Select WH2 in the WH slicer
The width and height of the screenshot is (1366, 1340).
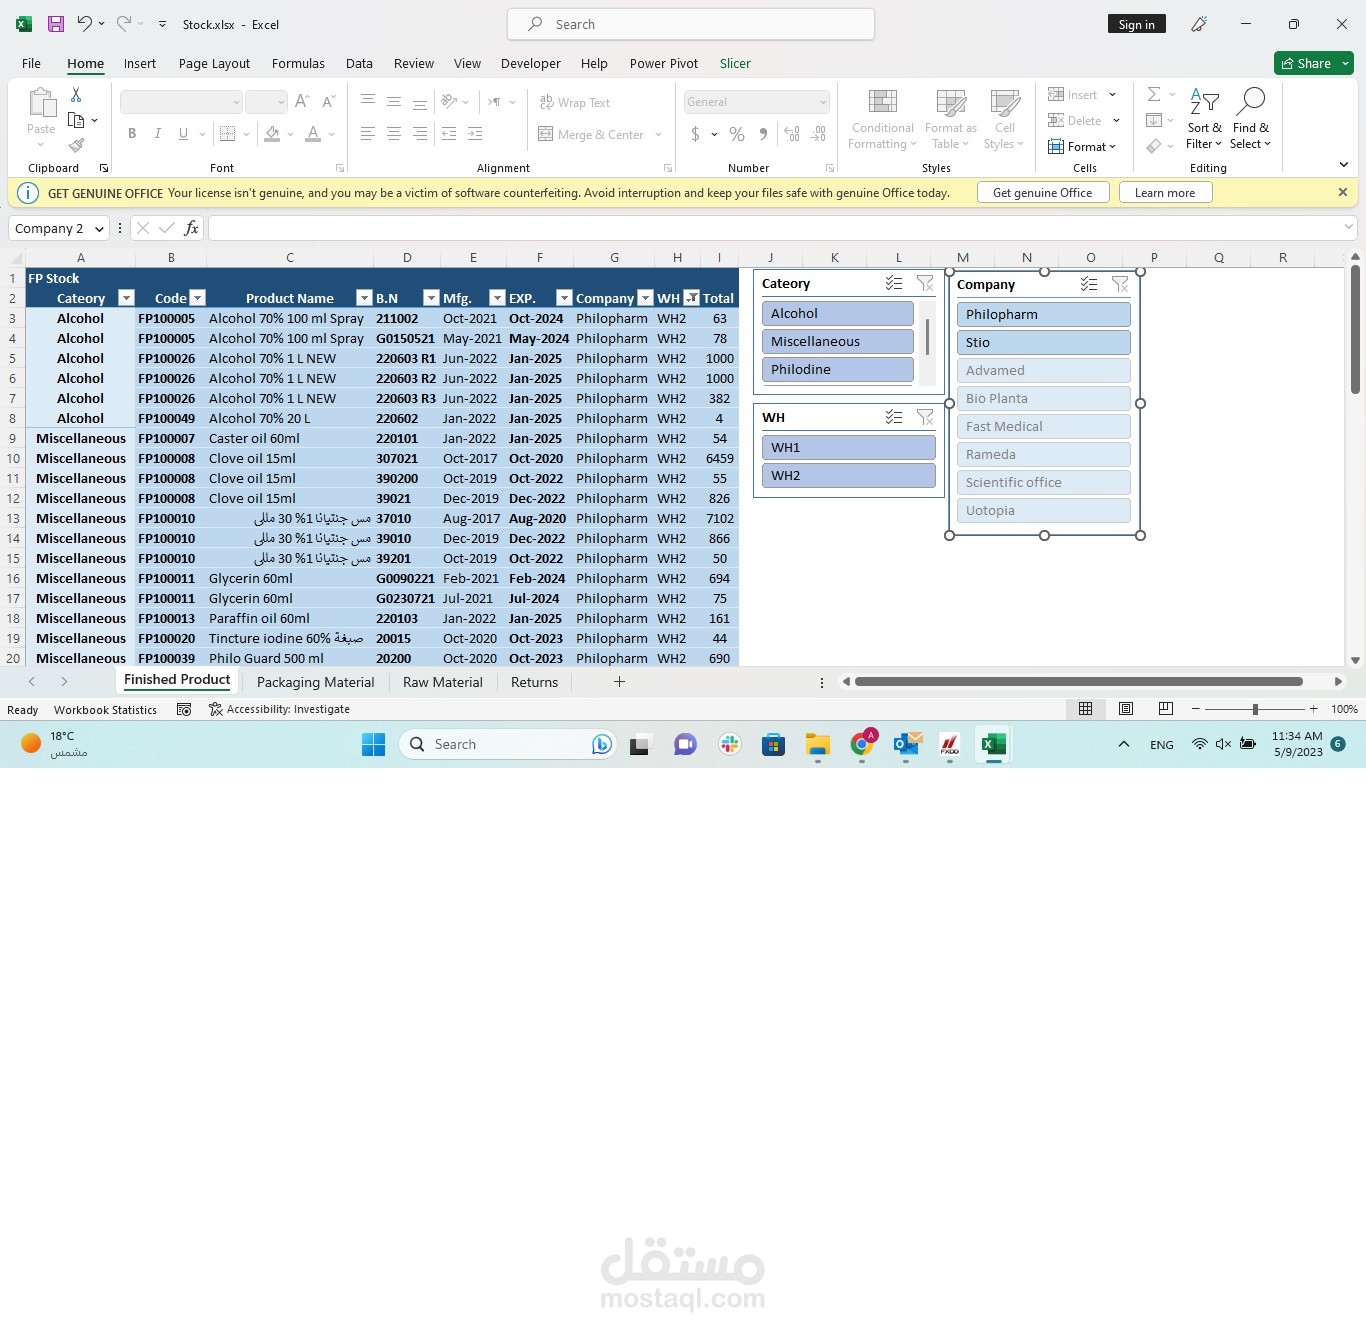[x=849, y=475]
